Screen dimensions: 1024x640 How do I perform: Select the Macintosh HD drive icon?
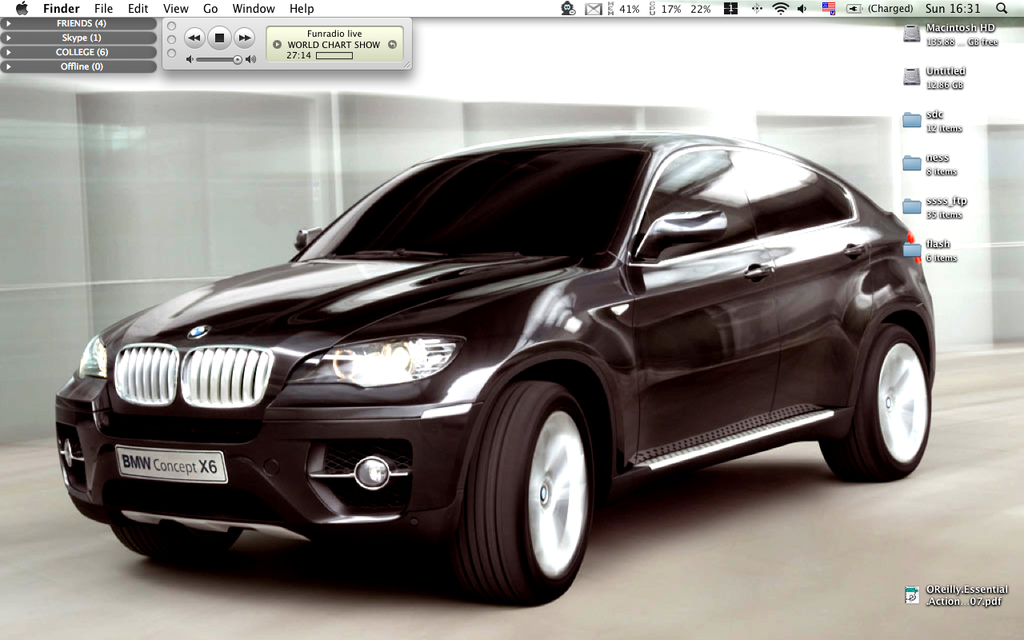[x=911, y=33]
